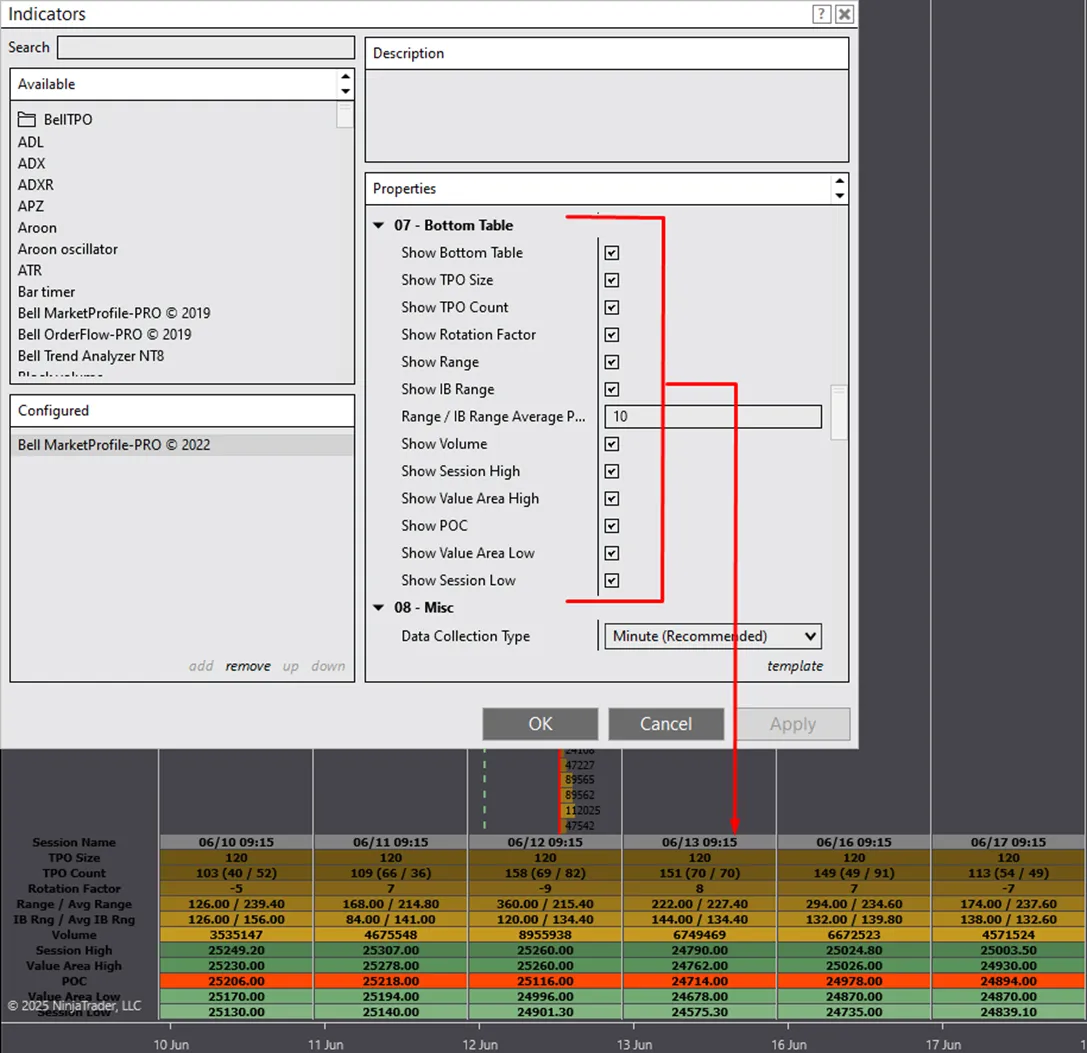This screenshot has height=1053, width=1087.
Task: Collapse the 07 - Bottom Table section
Action: click(x=379, y=226)
